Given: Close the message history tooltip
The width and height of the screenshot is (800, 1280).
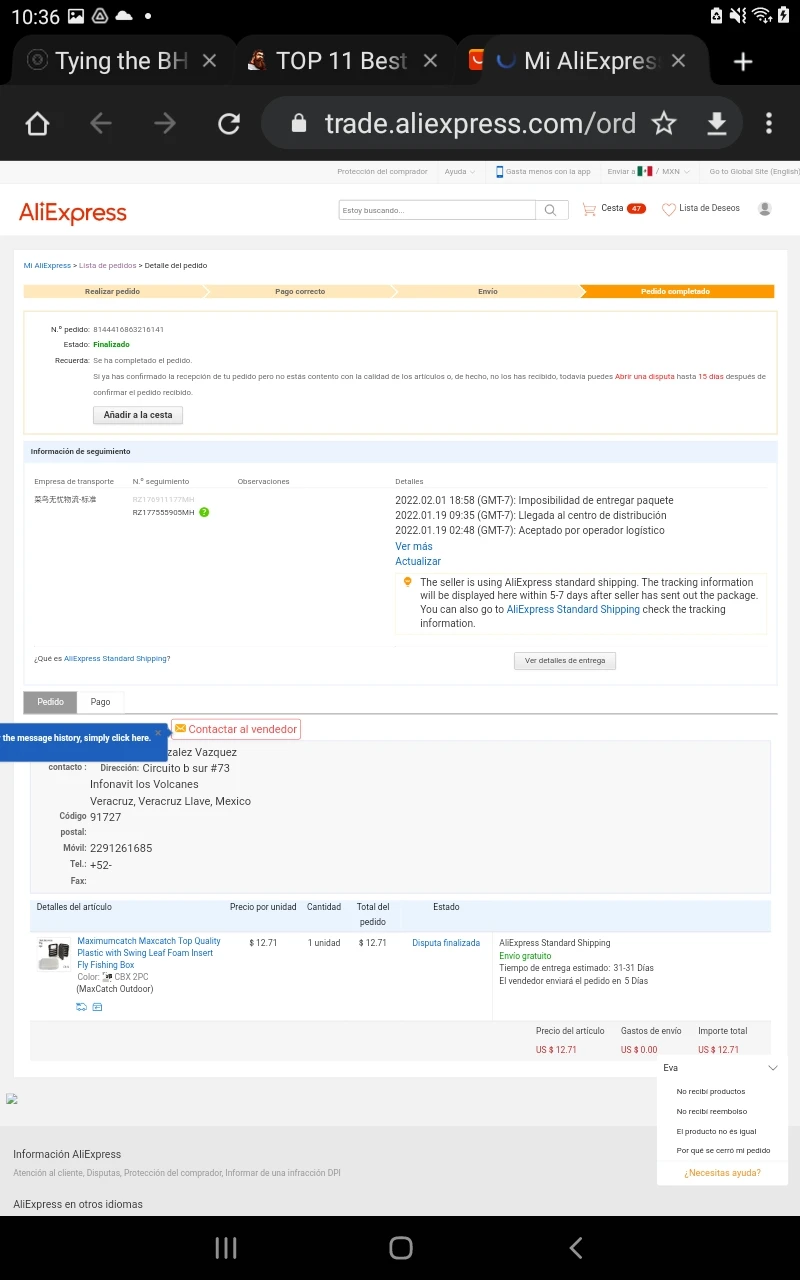Looking at the screenshot, I should [x=158, y=733].
